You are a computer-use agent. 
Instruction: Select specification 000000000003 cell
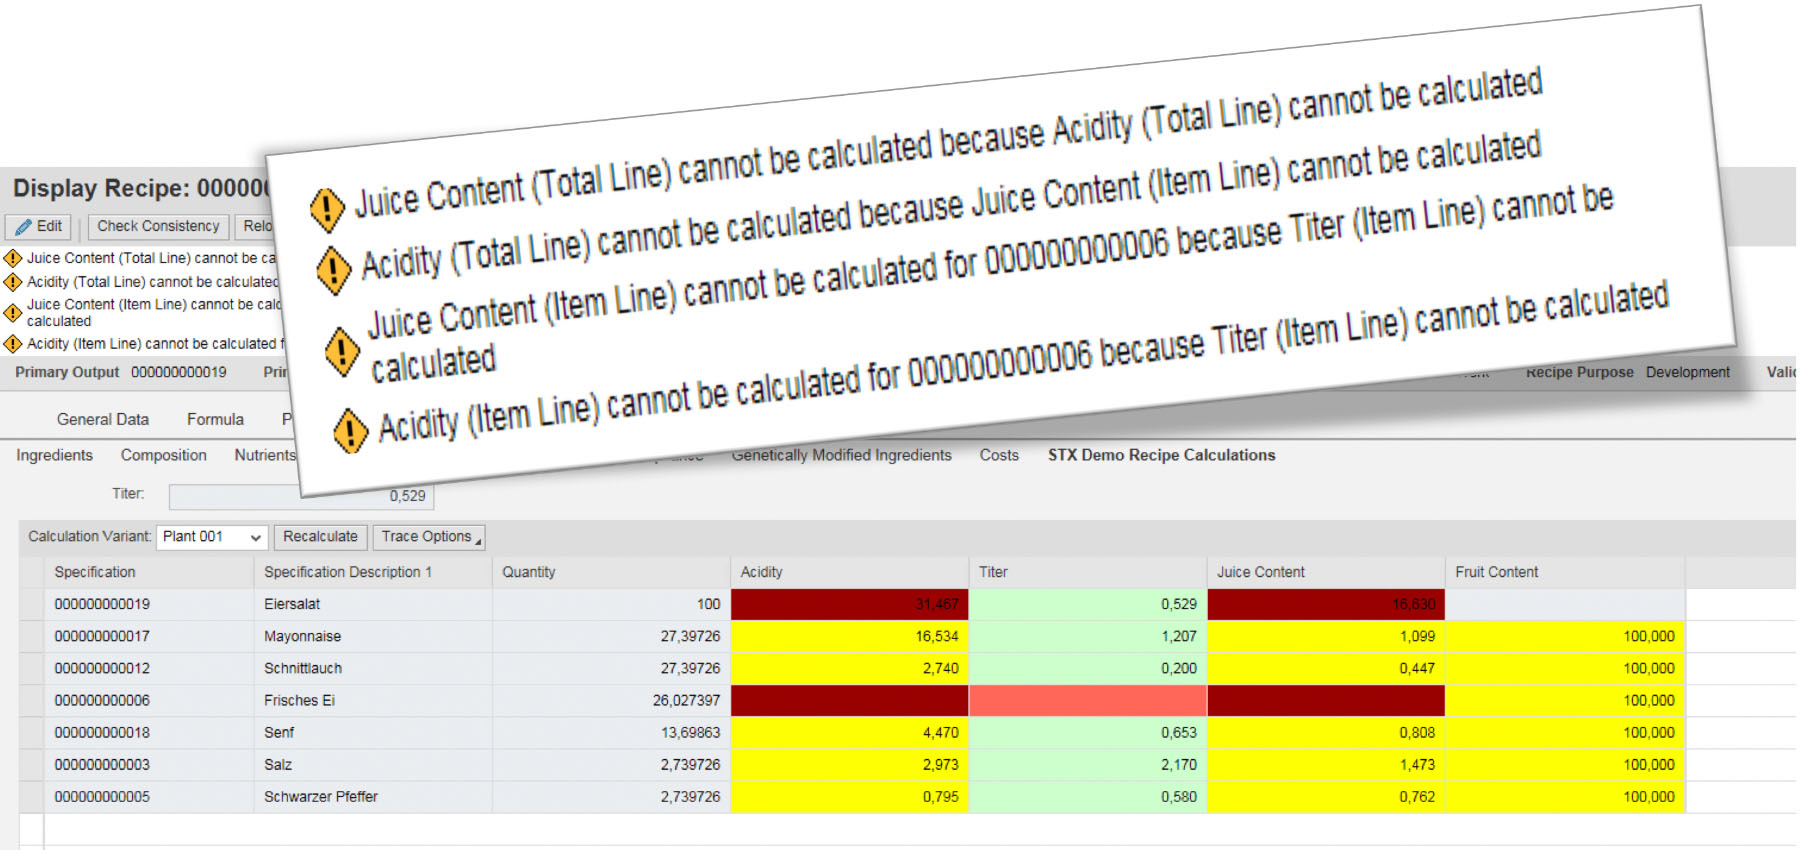(x=149, y=764)
